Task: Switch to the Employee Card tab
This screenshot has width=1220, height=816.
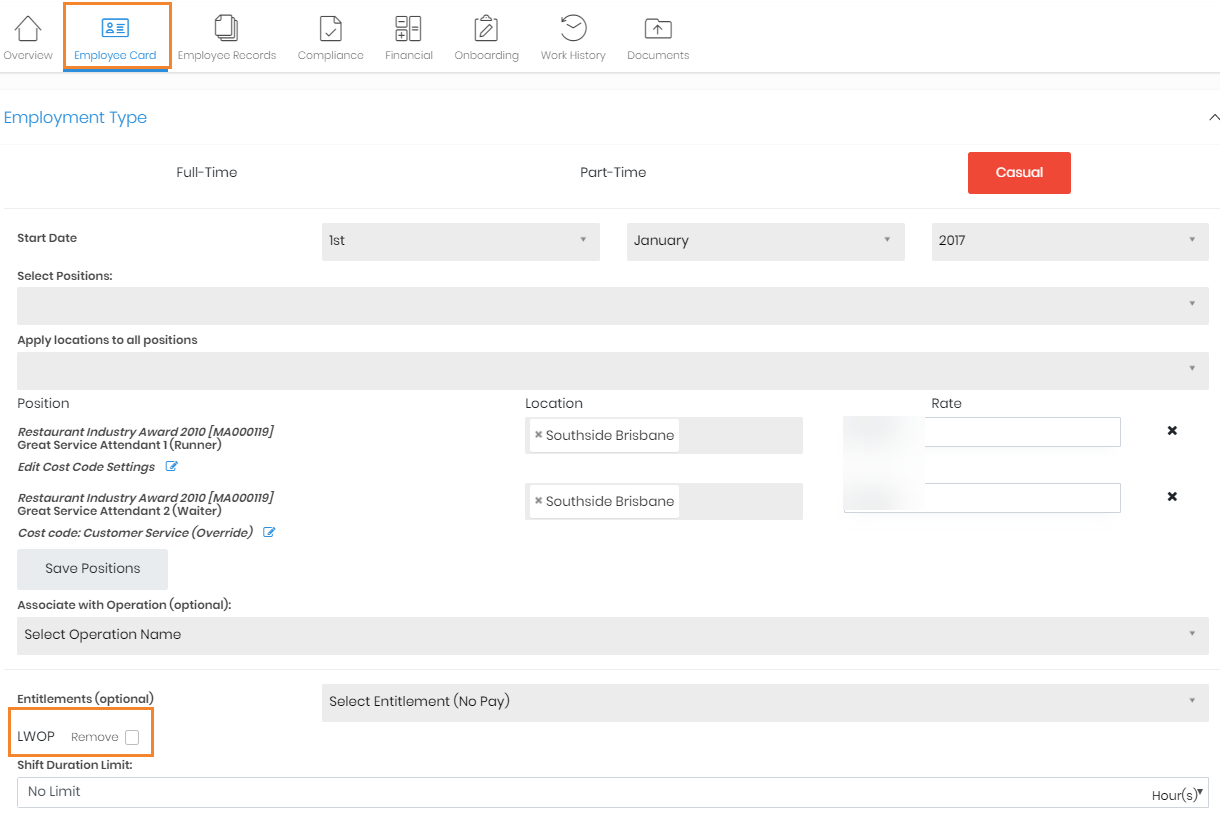Action: click(x=115, y=36)
